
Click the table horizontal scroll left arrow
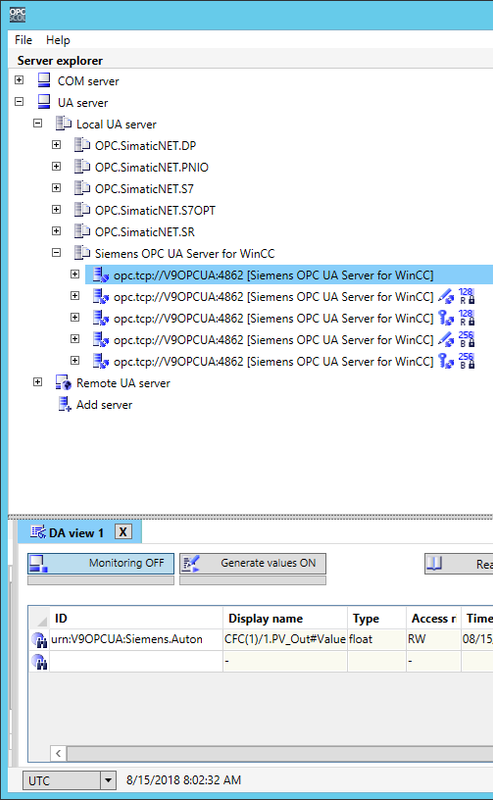[x=58, y=753]
